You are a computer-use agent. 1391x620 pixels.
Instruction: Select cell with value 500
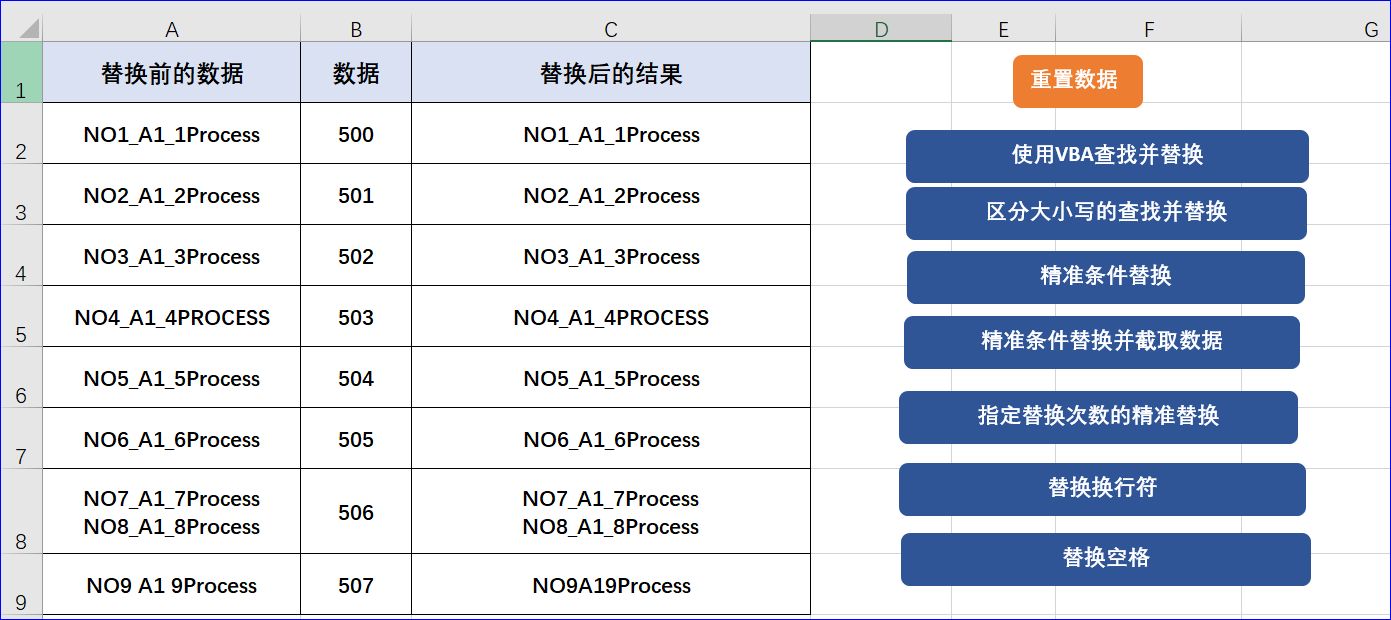[x=356, y=133]
